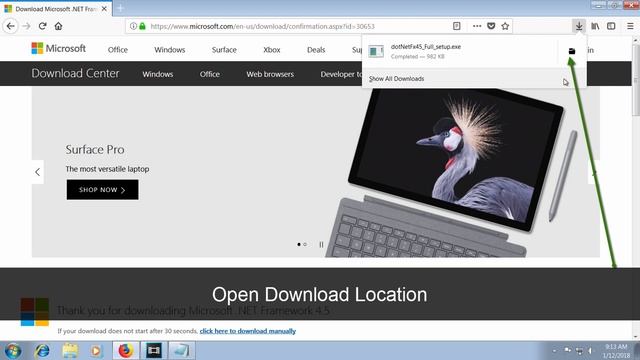Reload the current page

pos(42,26)
